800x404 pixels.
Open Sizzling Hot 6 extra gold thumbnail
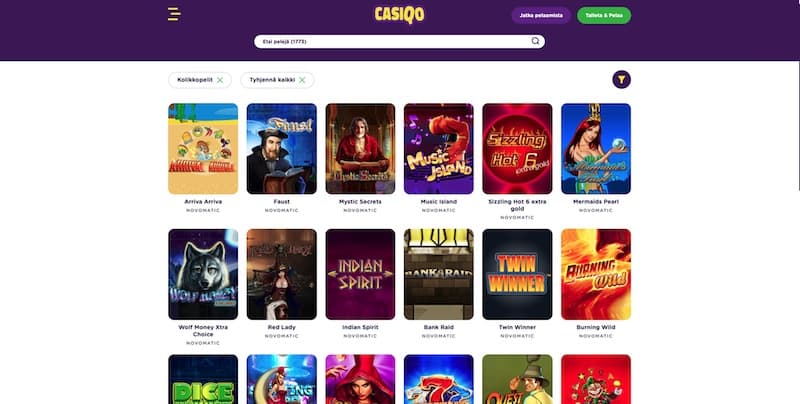click(x=517, y=149)
